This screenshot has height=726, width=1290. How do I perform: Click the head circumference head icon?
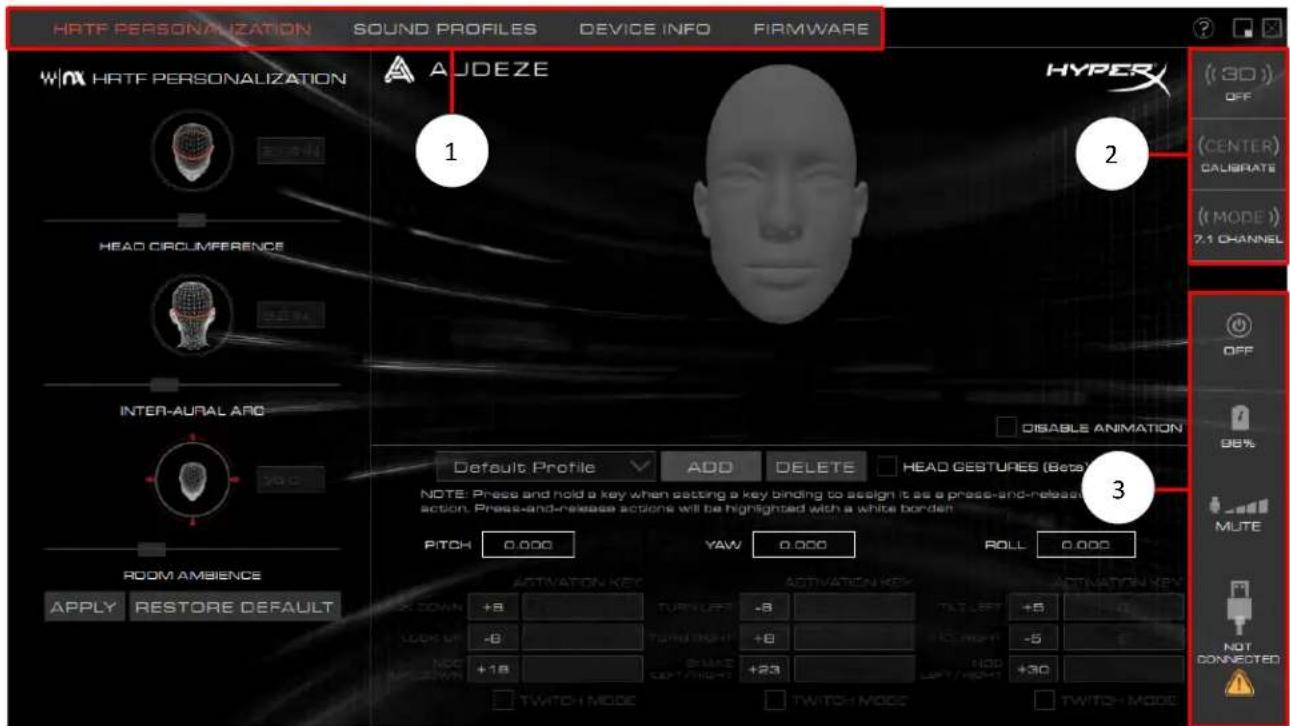192,152
